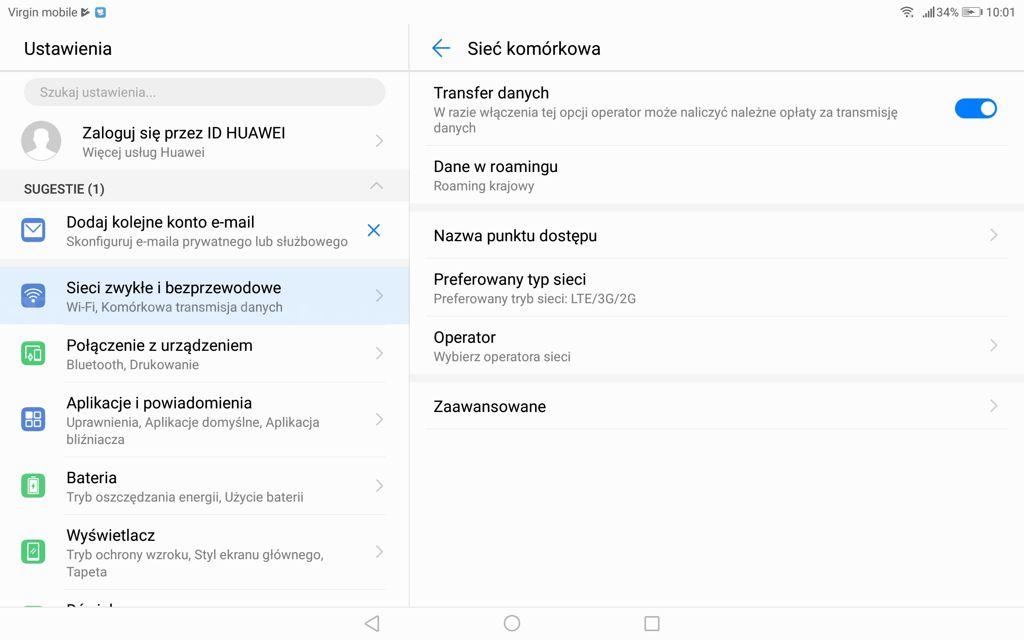The height and width of the screenshot is (640, 1024).
Task: Dismiss the Dodaj kolejne konto e-mail suggestion
Action: [x=374, y=230]
